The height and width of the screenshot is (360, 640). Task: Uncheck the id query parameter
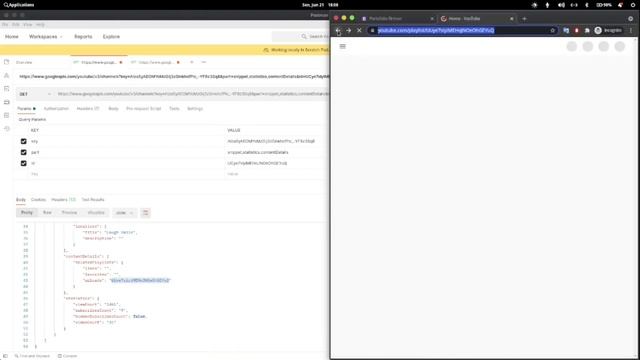click(x=23, y=163)
